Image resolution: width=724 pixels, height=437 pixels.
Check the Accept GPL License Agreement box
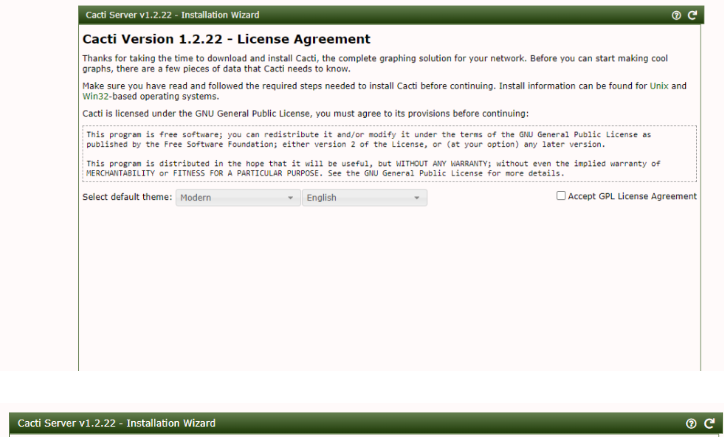click(x=561, y=196)
